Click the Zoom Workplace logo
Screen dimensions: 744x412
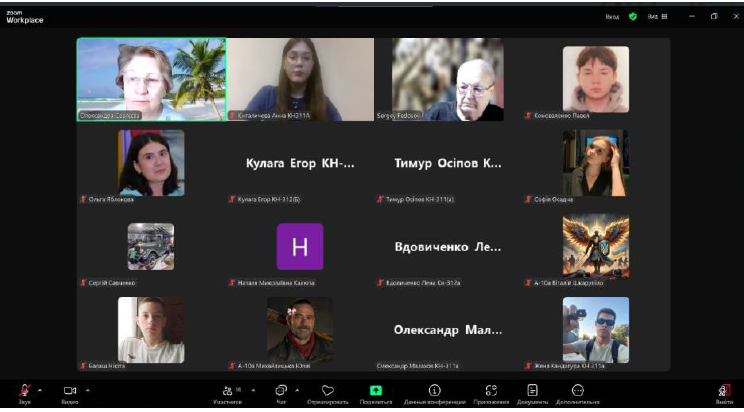pos(25,17)
